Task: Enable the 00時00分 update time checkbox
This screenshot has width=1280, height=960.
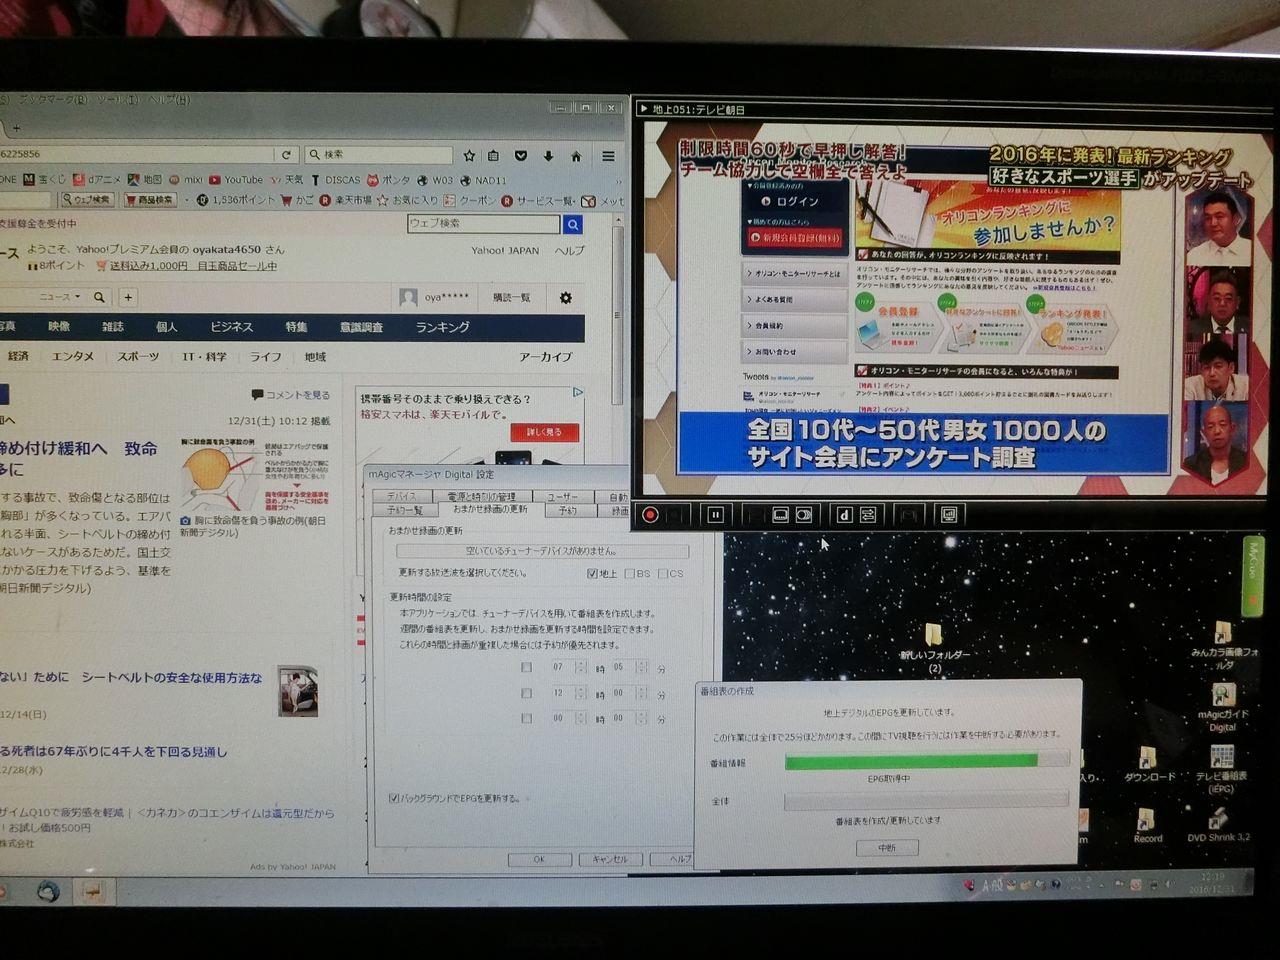Action: tap(527, 718)
